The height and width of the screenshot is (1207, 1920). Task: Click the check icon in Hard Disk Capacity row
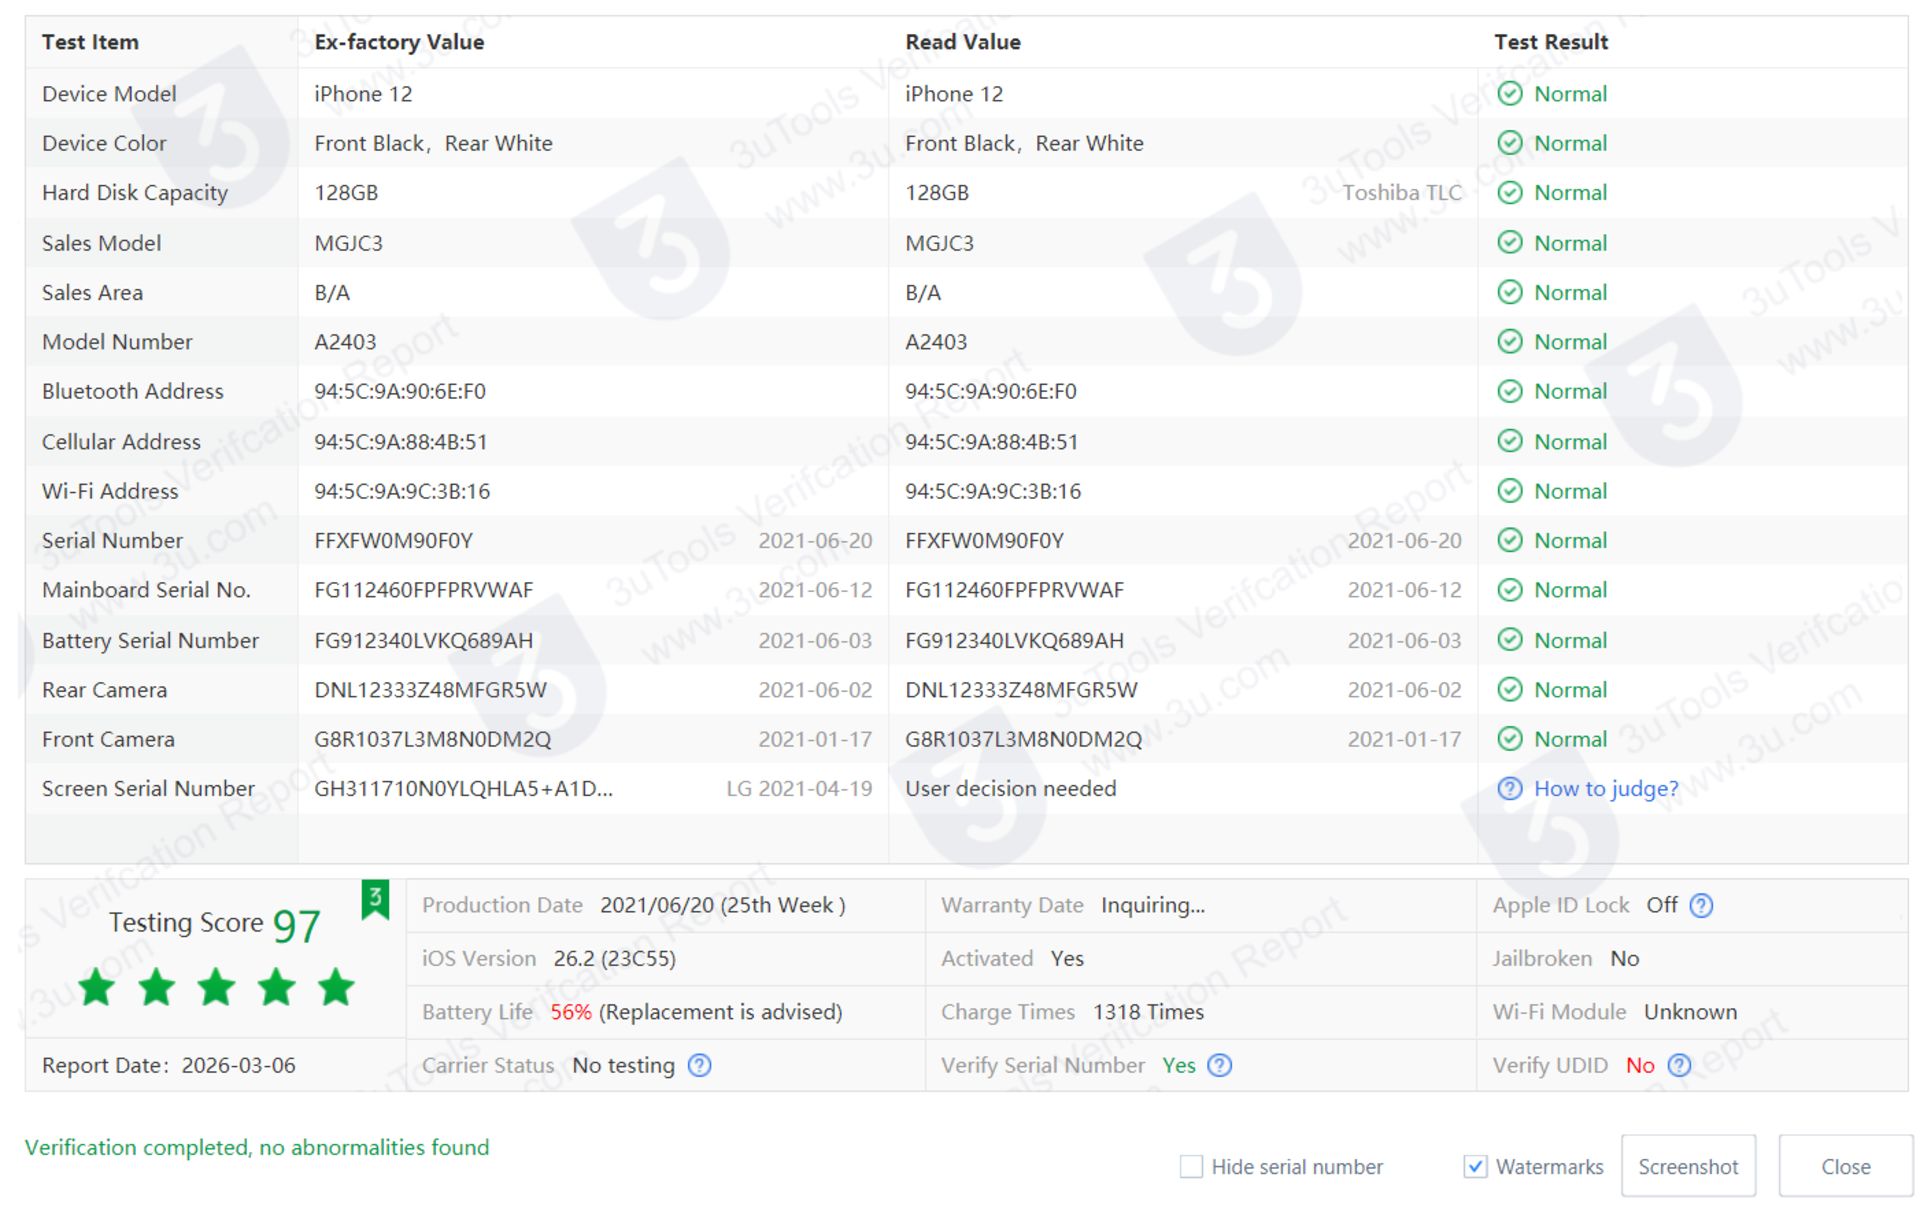pos(1509,193)
